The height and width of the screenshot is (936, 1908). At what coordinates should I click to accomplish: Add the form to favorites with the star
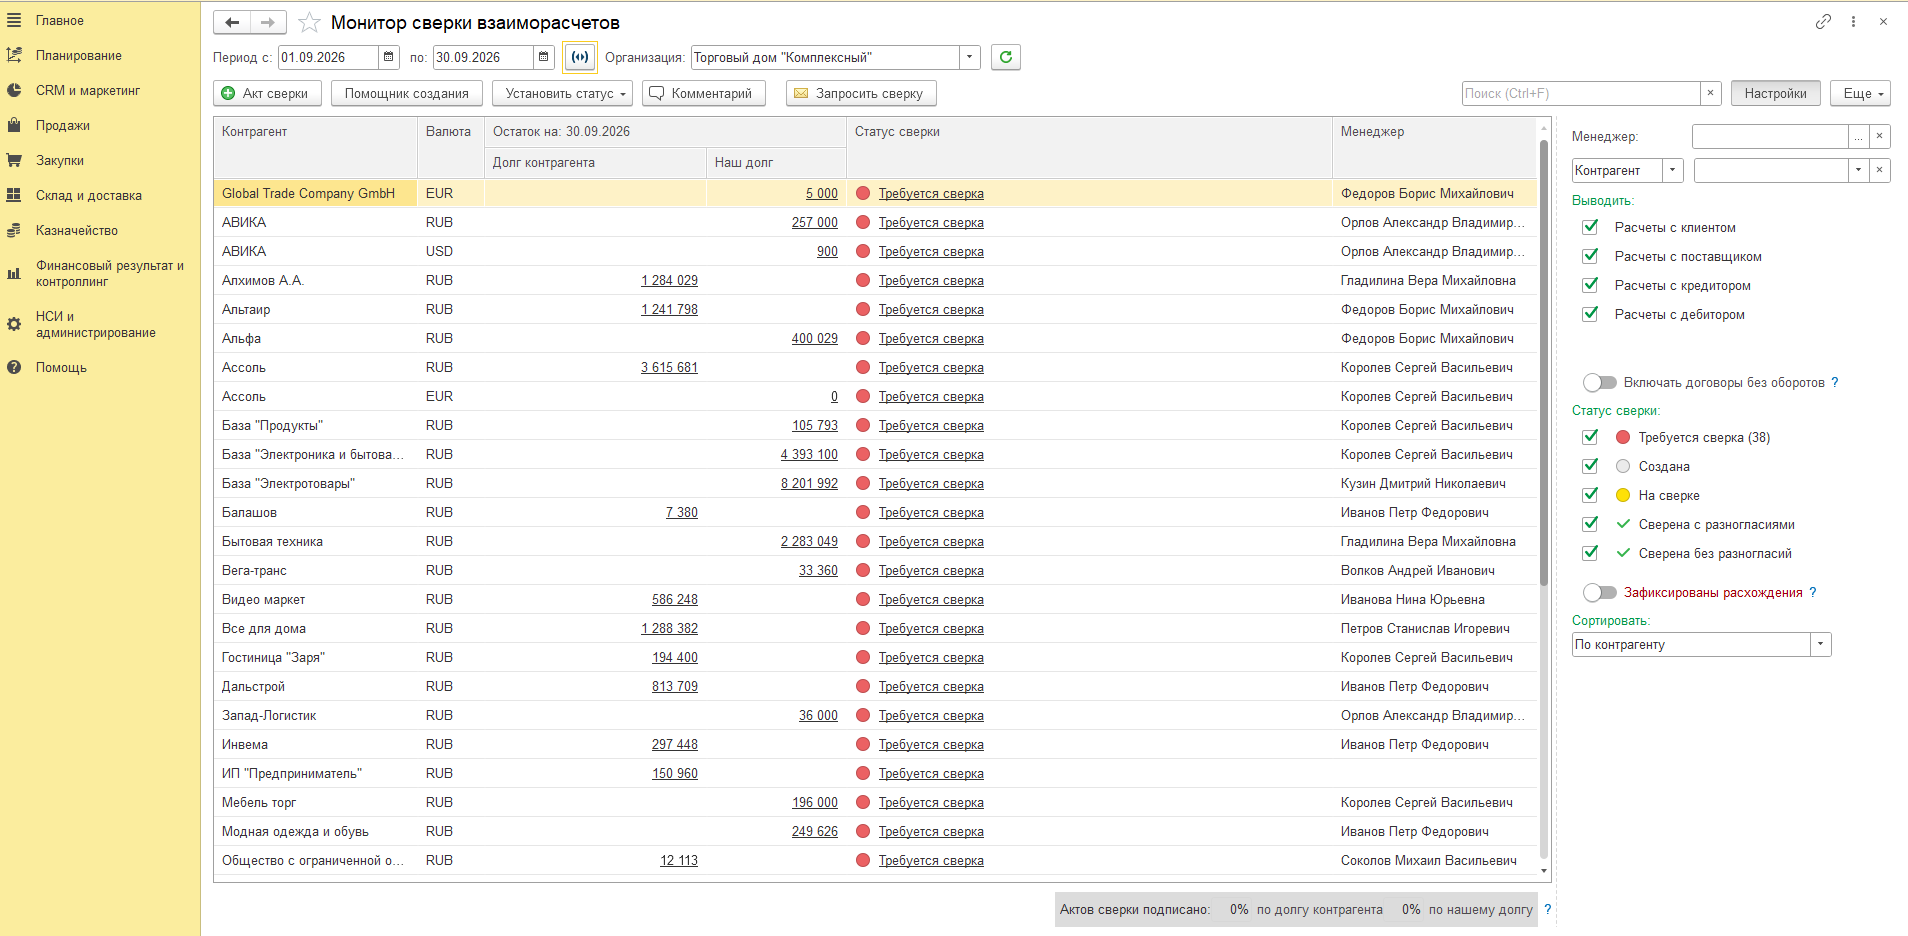pos(309,22)
